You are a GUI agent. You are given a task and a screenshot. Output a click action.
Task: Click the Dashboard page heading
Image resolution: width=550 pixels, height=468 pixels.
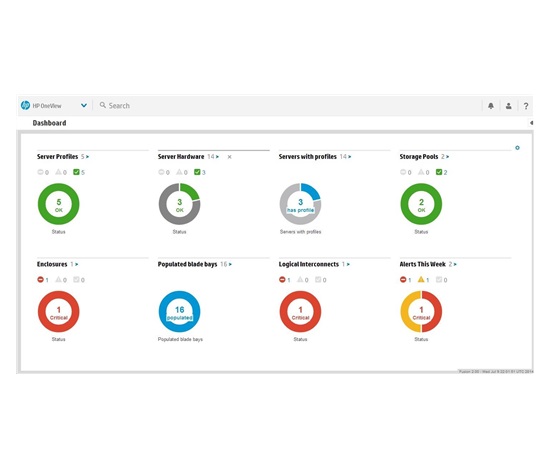(x=49, y=123)
